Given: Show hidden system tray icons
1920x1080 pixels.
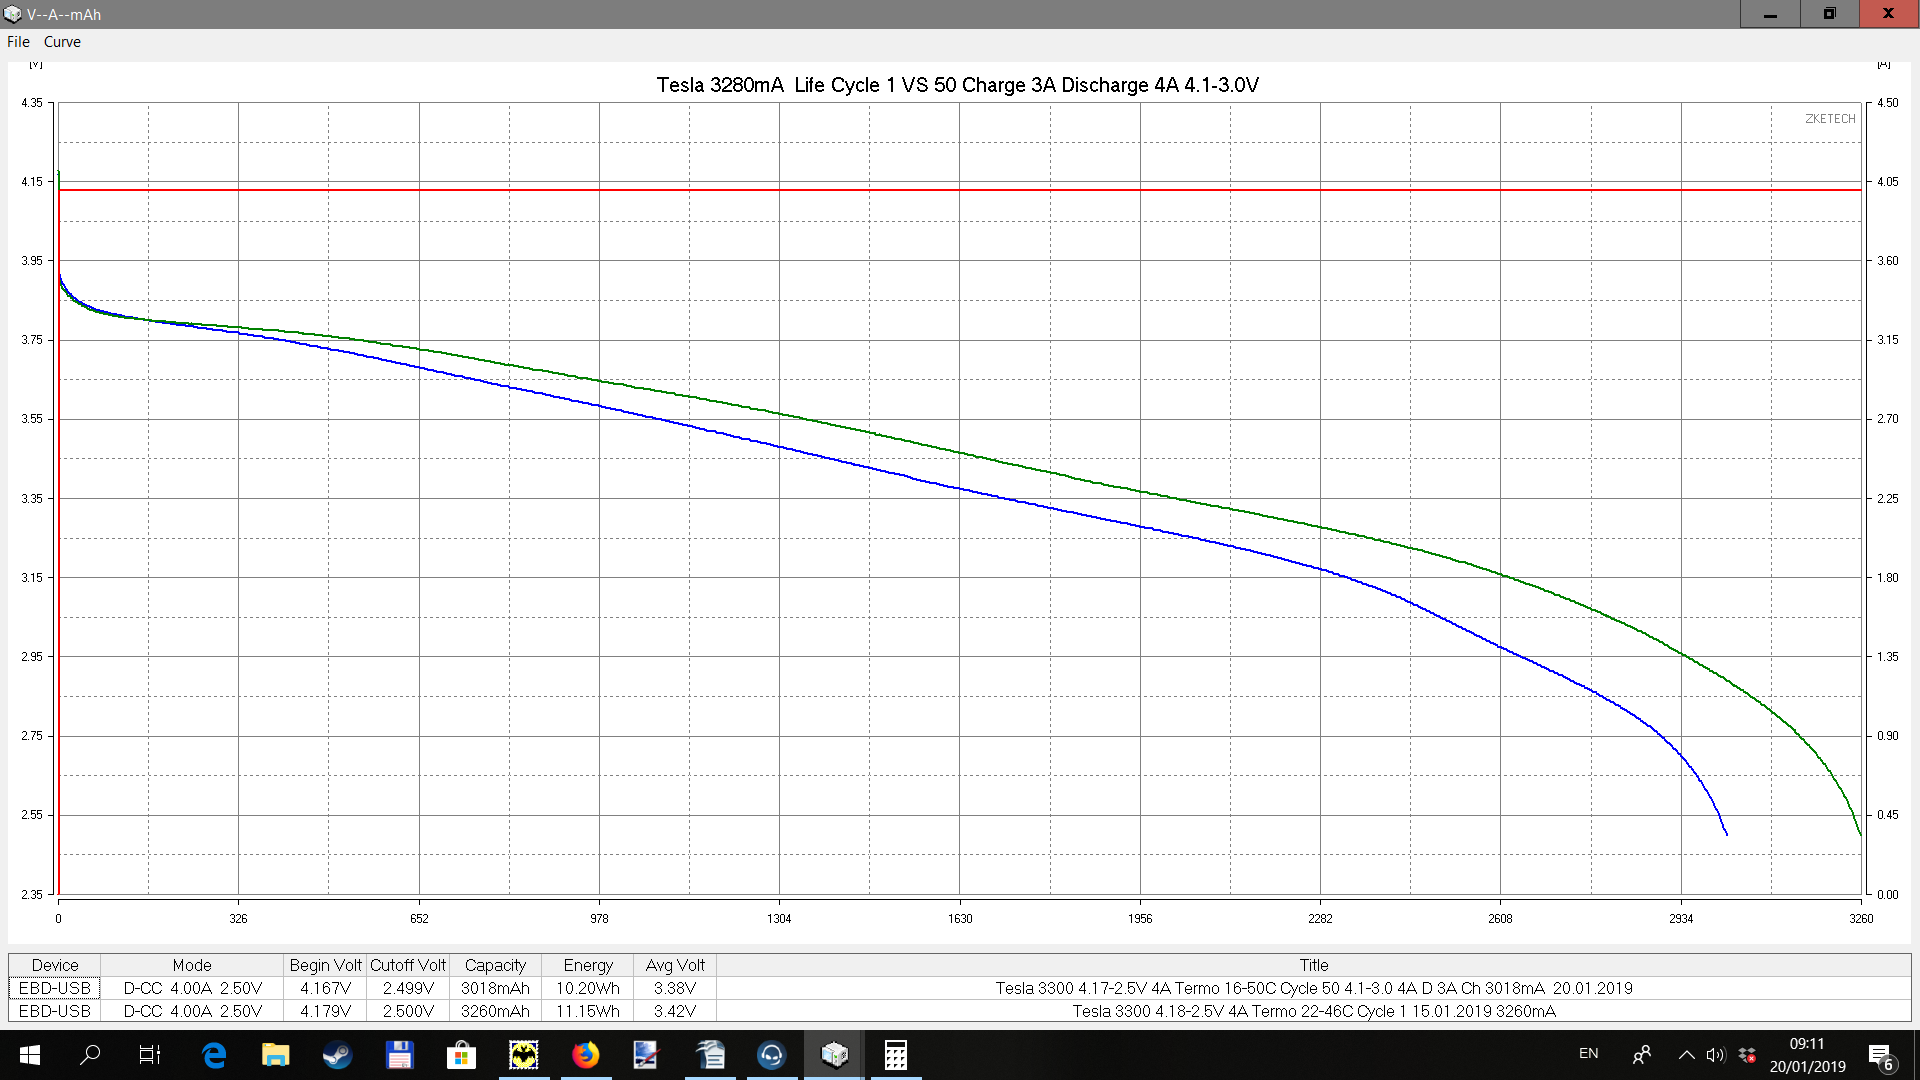Looking at the screenshot, I should coord(1686,1055).
